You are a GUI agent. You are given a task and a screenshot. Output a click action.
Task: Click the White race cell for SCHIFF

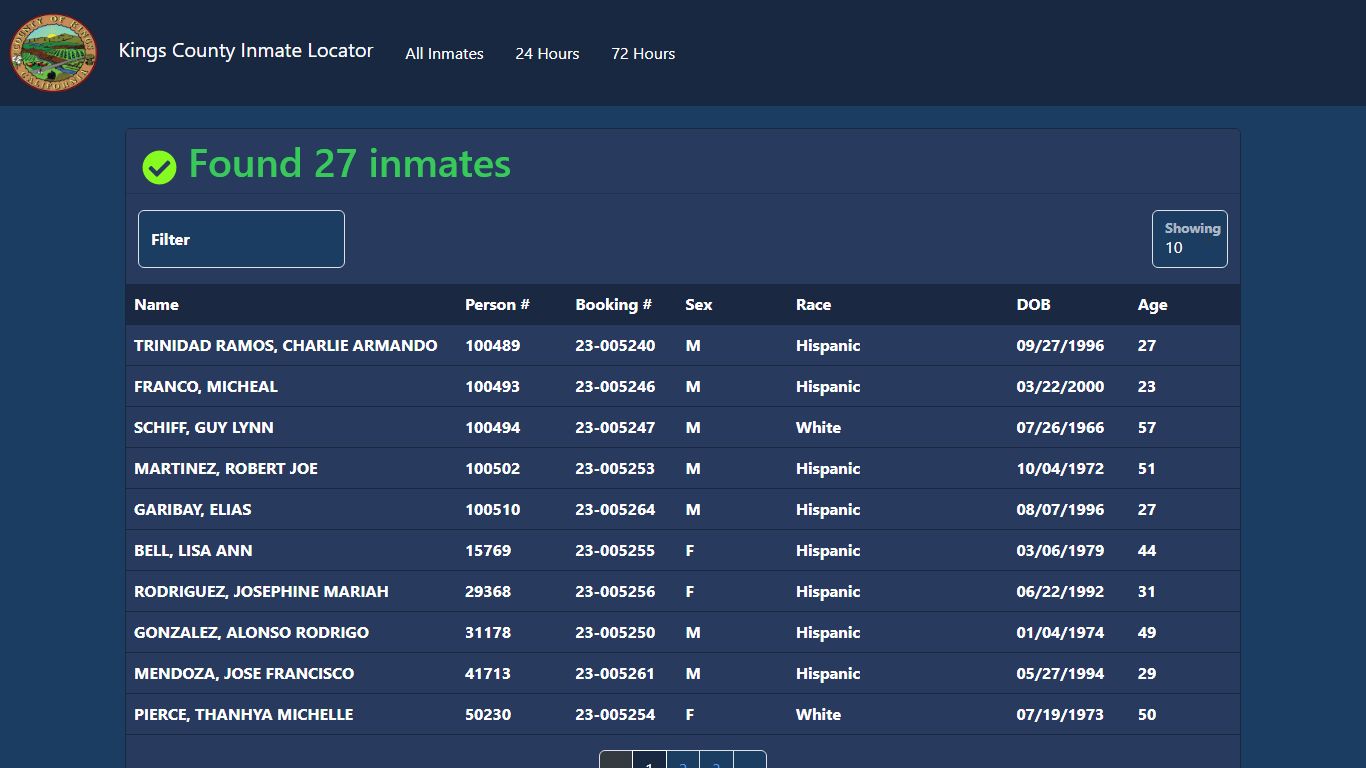click(818, 428)
